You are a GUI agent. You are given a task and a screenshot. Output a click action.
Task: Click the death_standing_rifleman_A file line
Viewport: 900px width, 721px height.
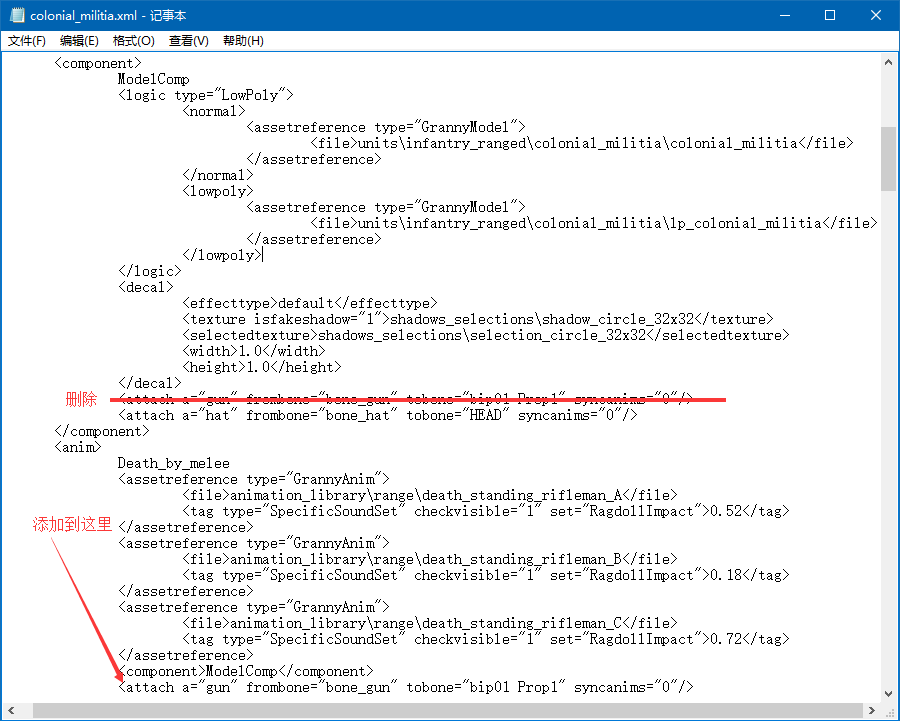[430, 495]
